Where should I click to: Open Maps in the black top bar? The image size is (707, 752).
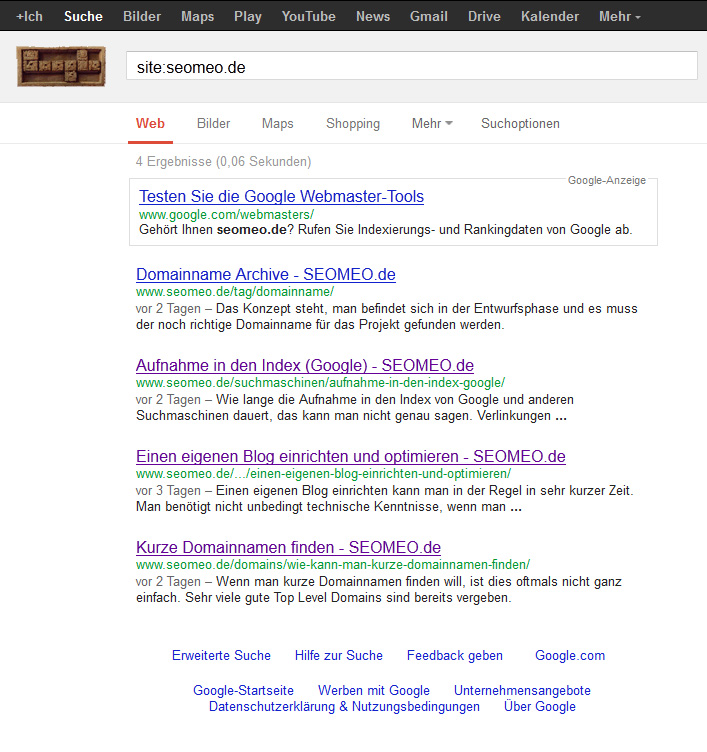coord(198,17)
